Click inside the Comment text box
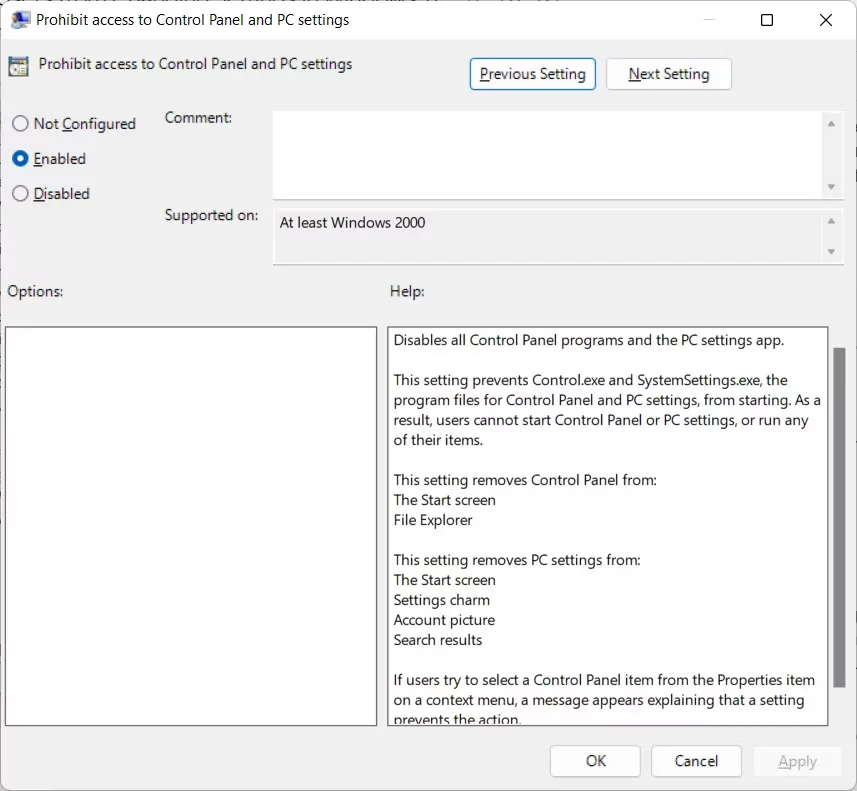The image size is (857, 791). pos(547,154)
